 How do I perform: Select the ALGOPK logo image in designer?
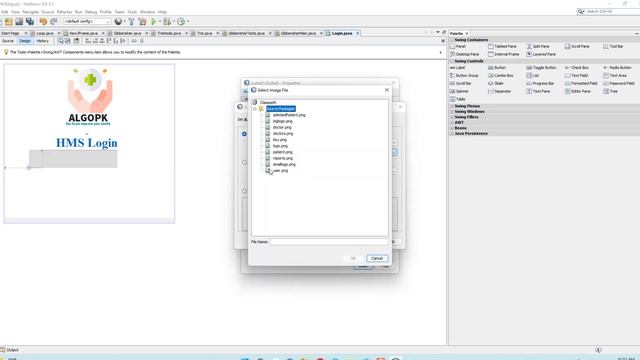point(89,97)
